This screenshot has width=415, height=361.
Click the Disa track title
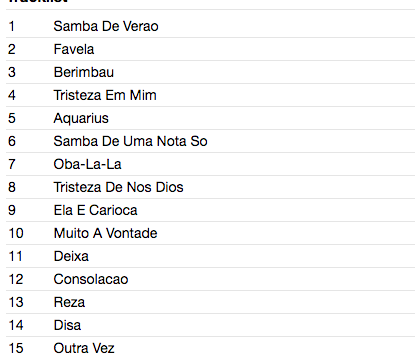(67, 325)
